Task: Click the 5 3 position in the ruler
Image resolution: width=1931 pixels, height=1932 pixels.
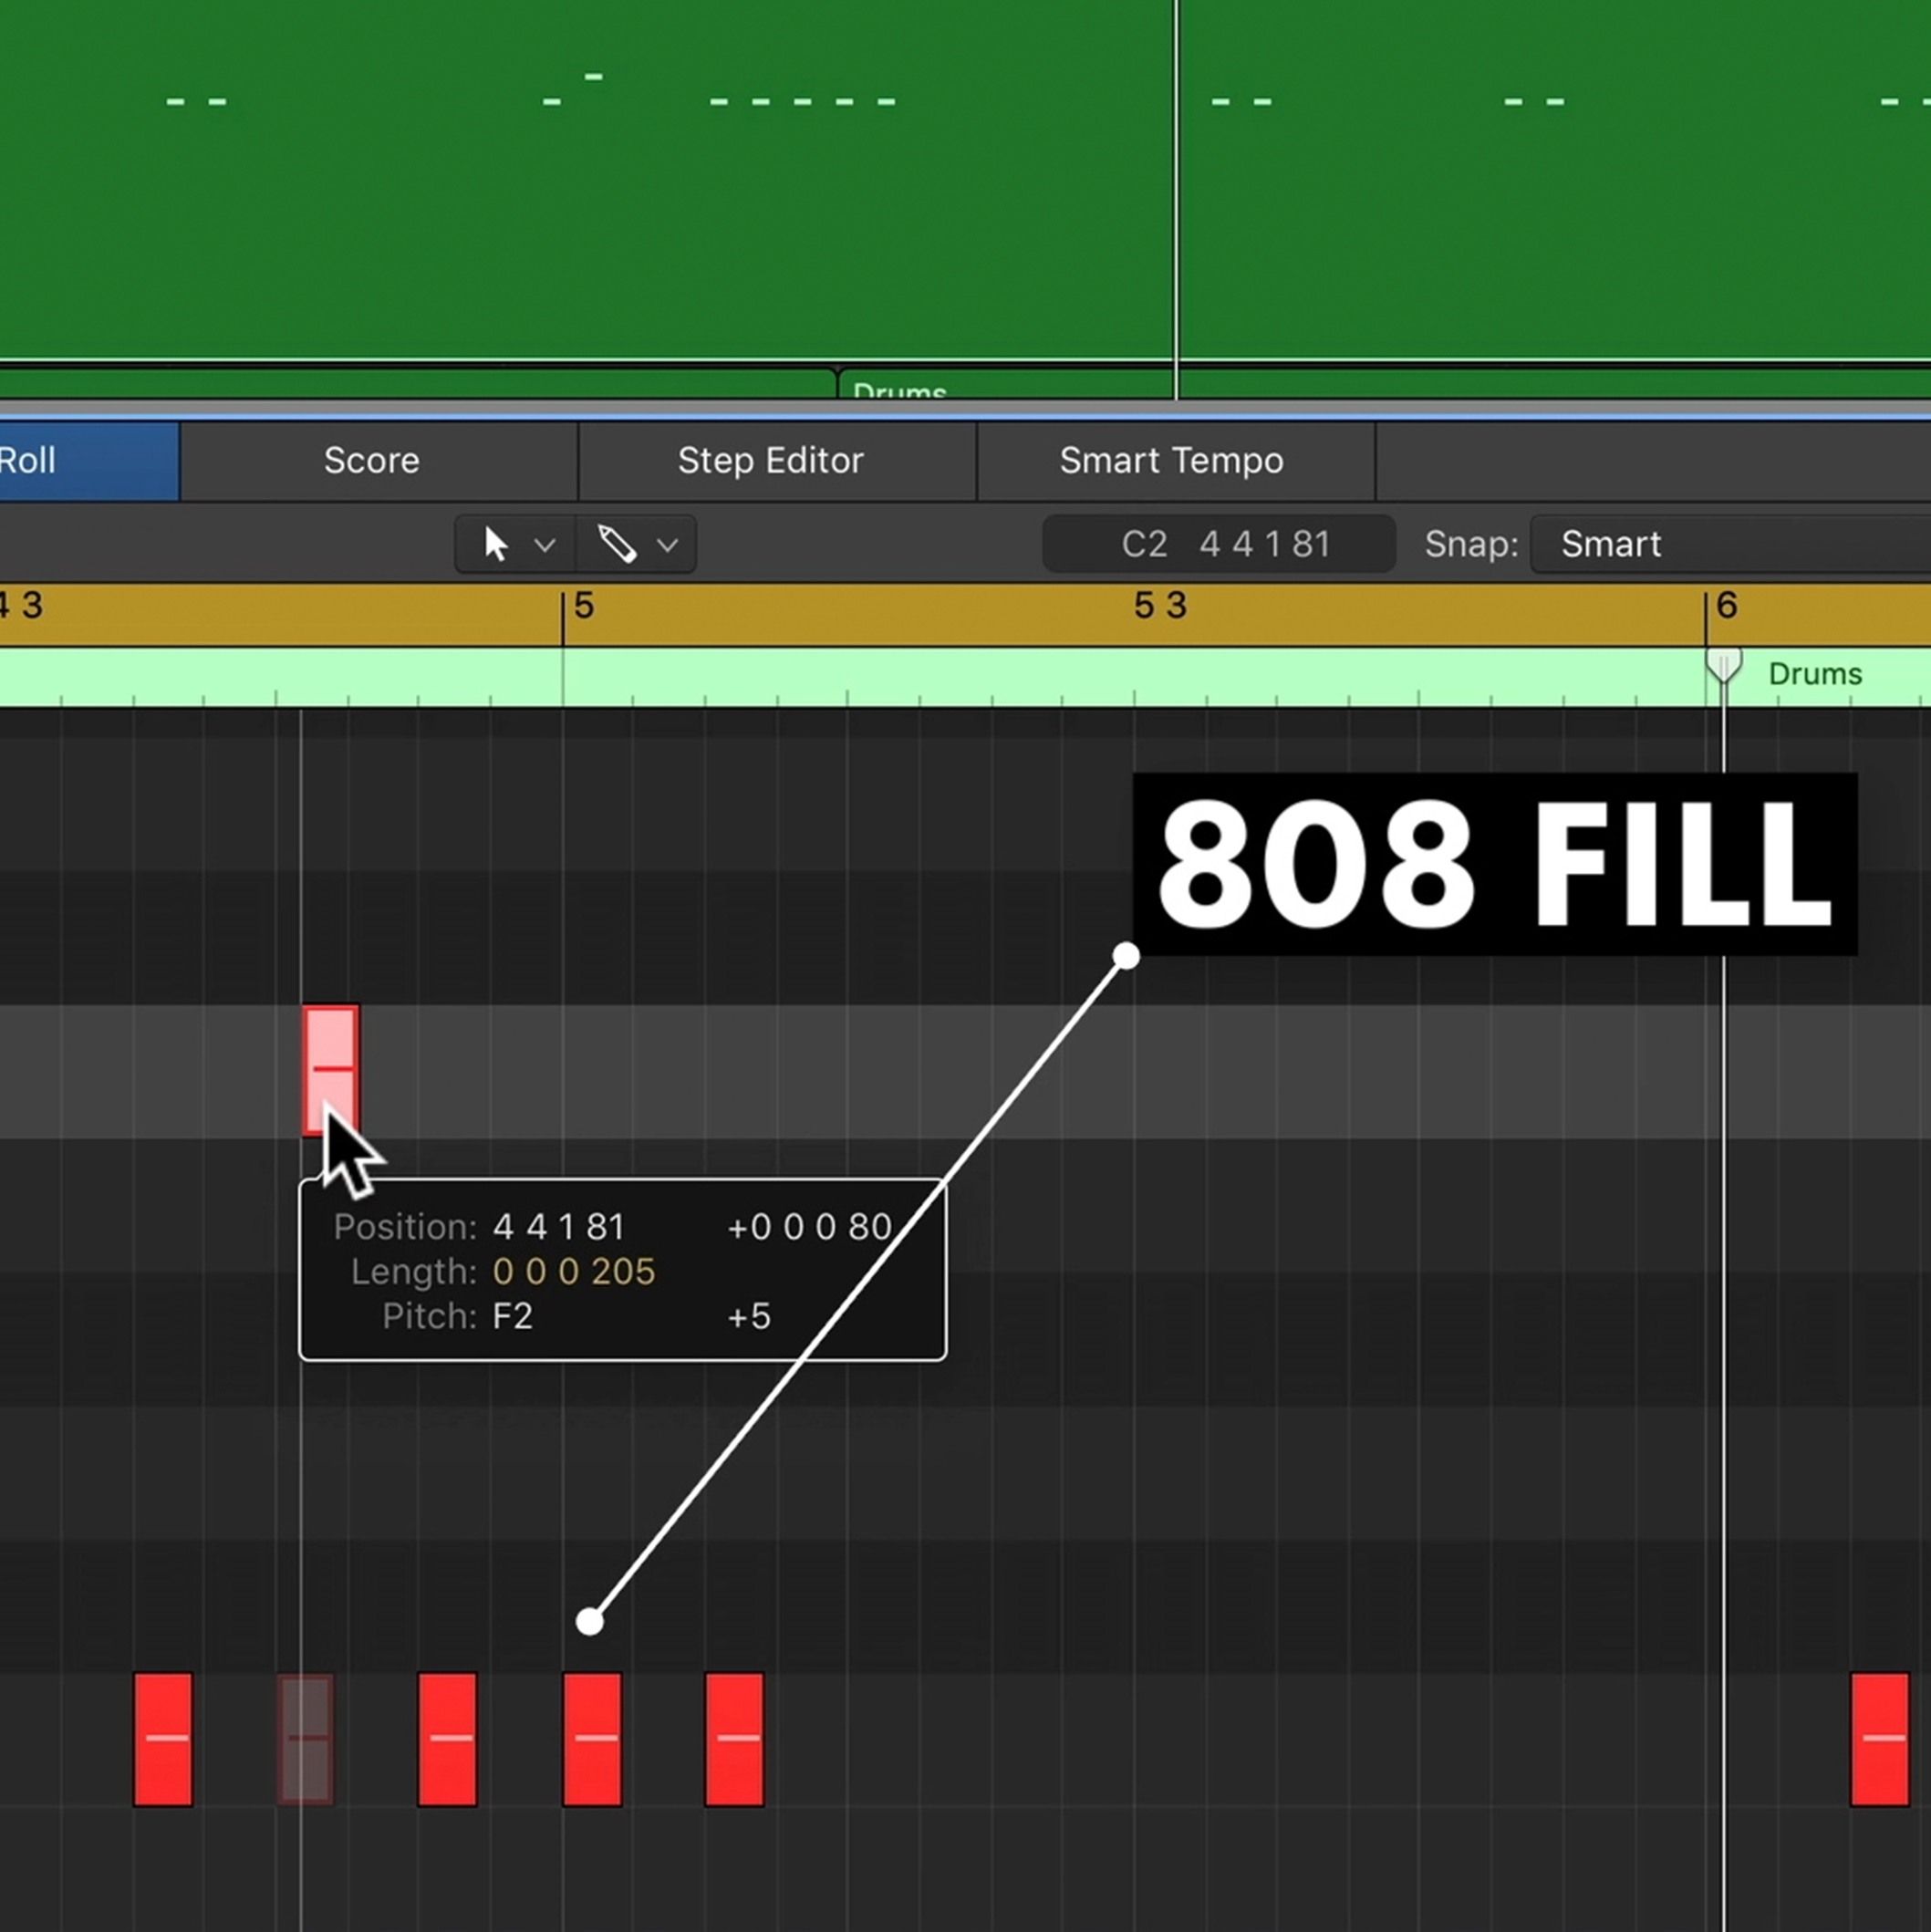Action: [1160, 607]
